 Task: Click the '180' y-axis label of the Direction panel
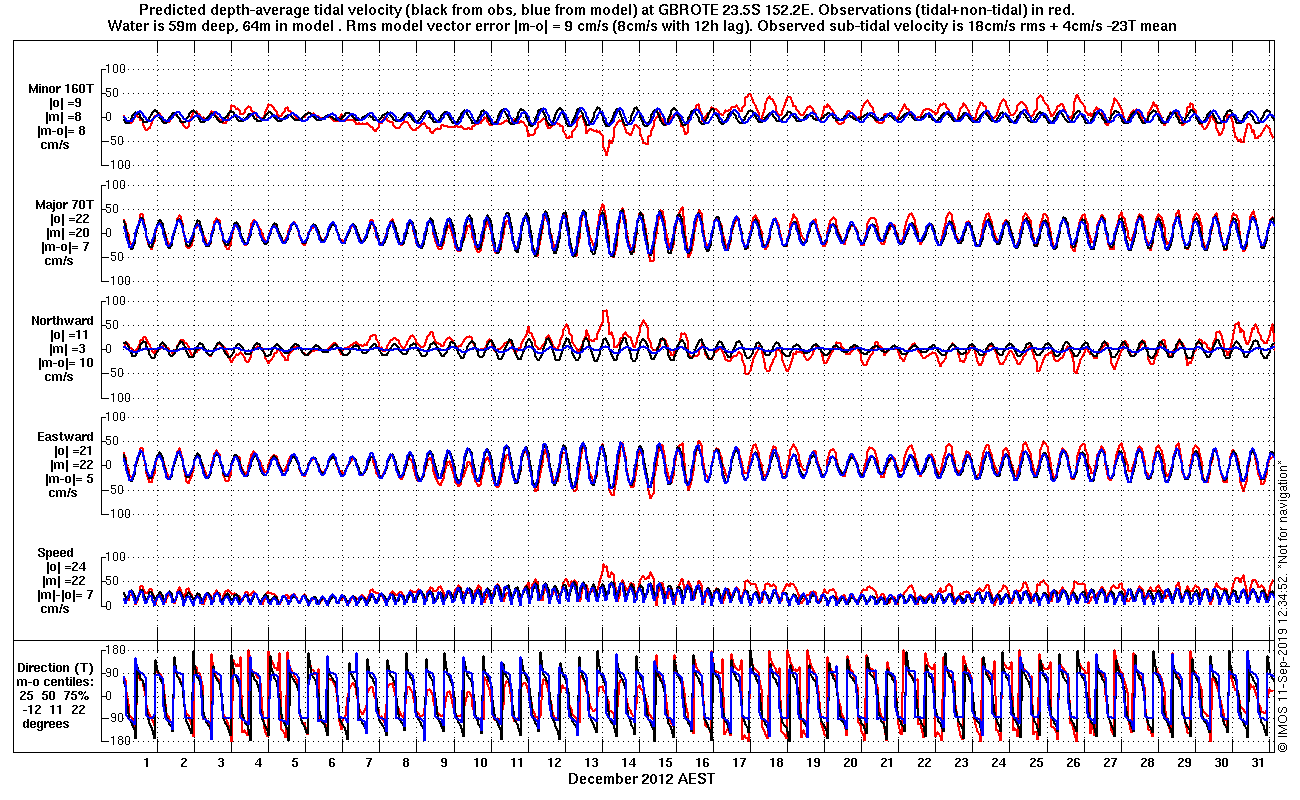(x=113, y=649)
